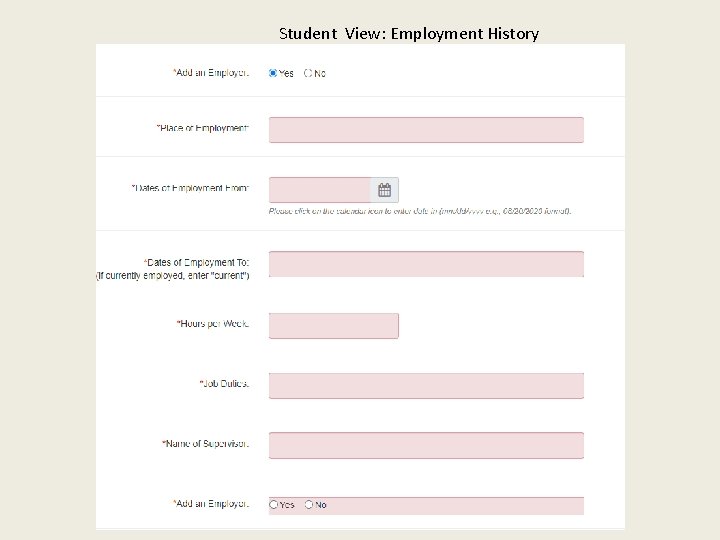Choose Yes for Add an Employer below Supervisor

click(x=274, y=505)
